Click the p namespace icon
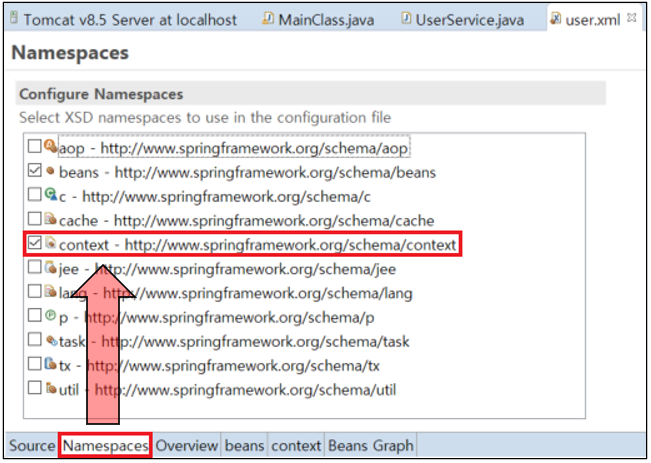Image resolution: width=651 pixels, height=463 pixels. [x=51, y=315]
